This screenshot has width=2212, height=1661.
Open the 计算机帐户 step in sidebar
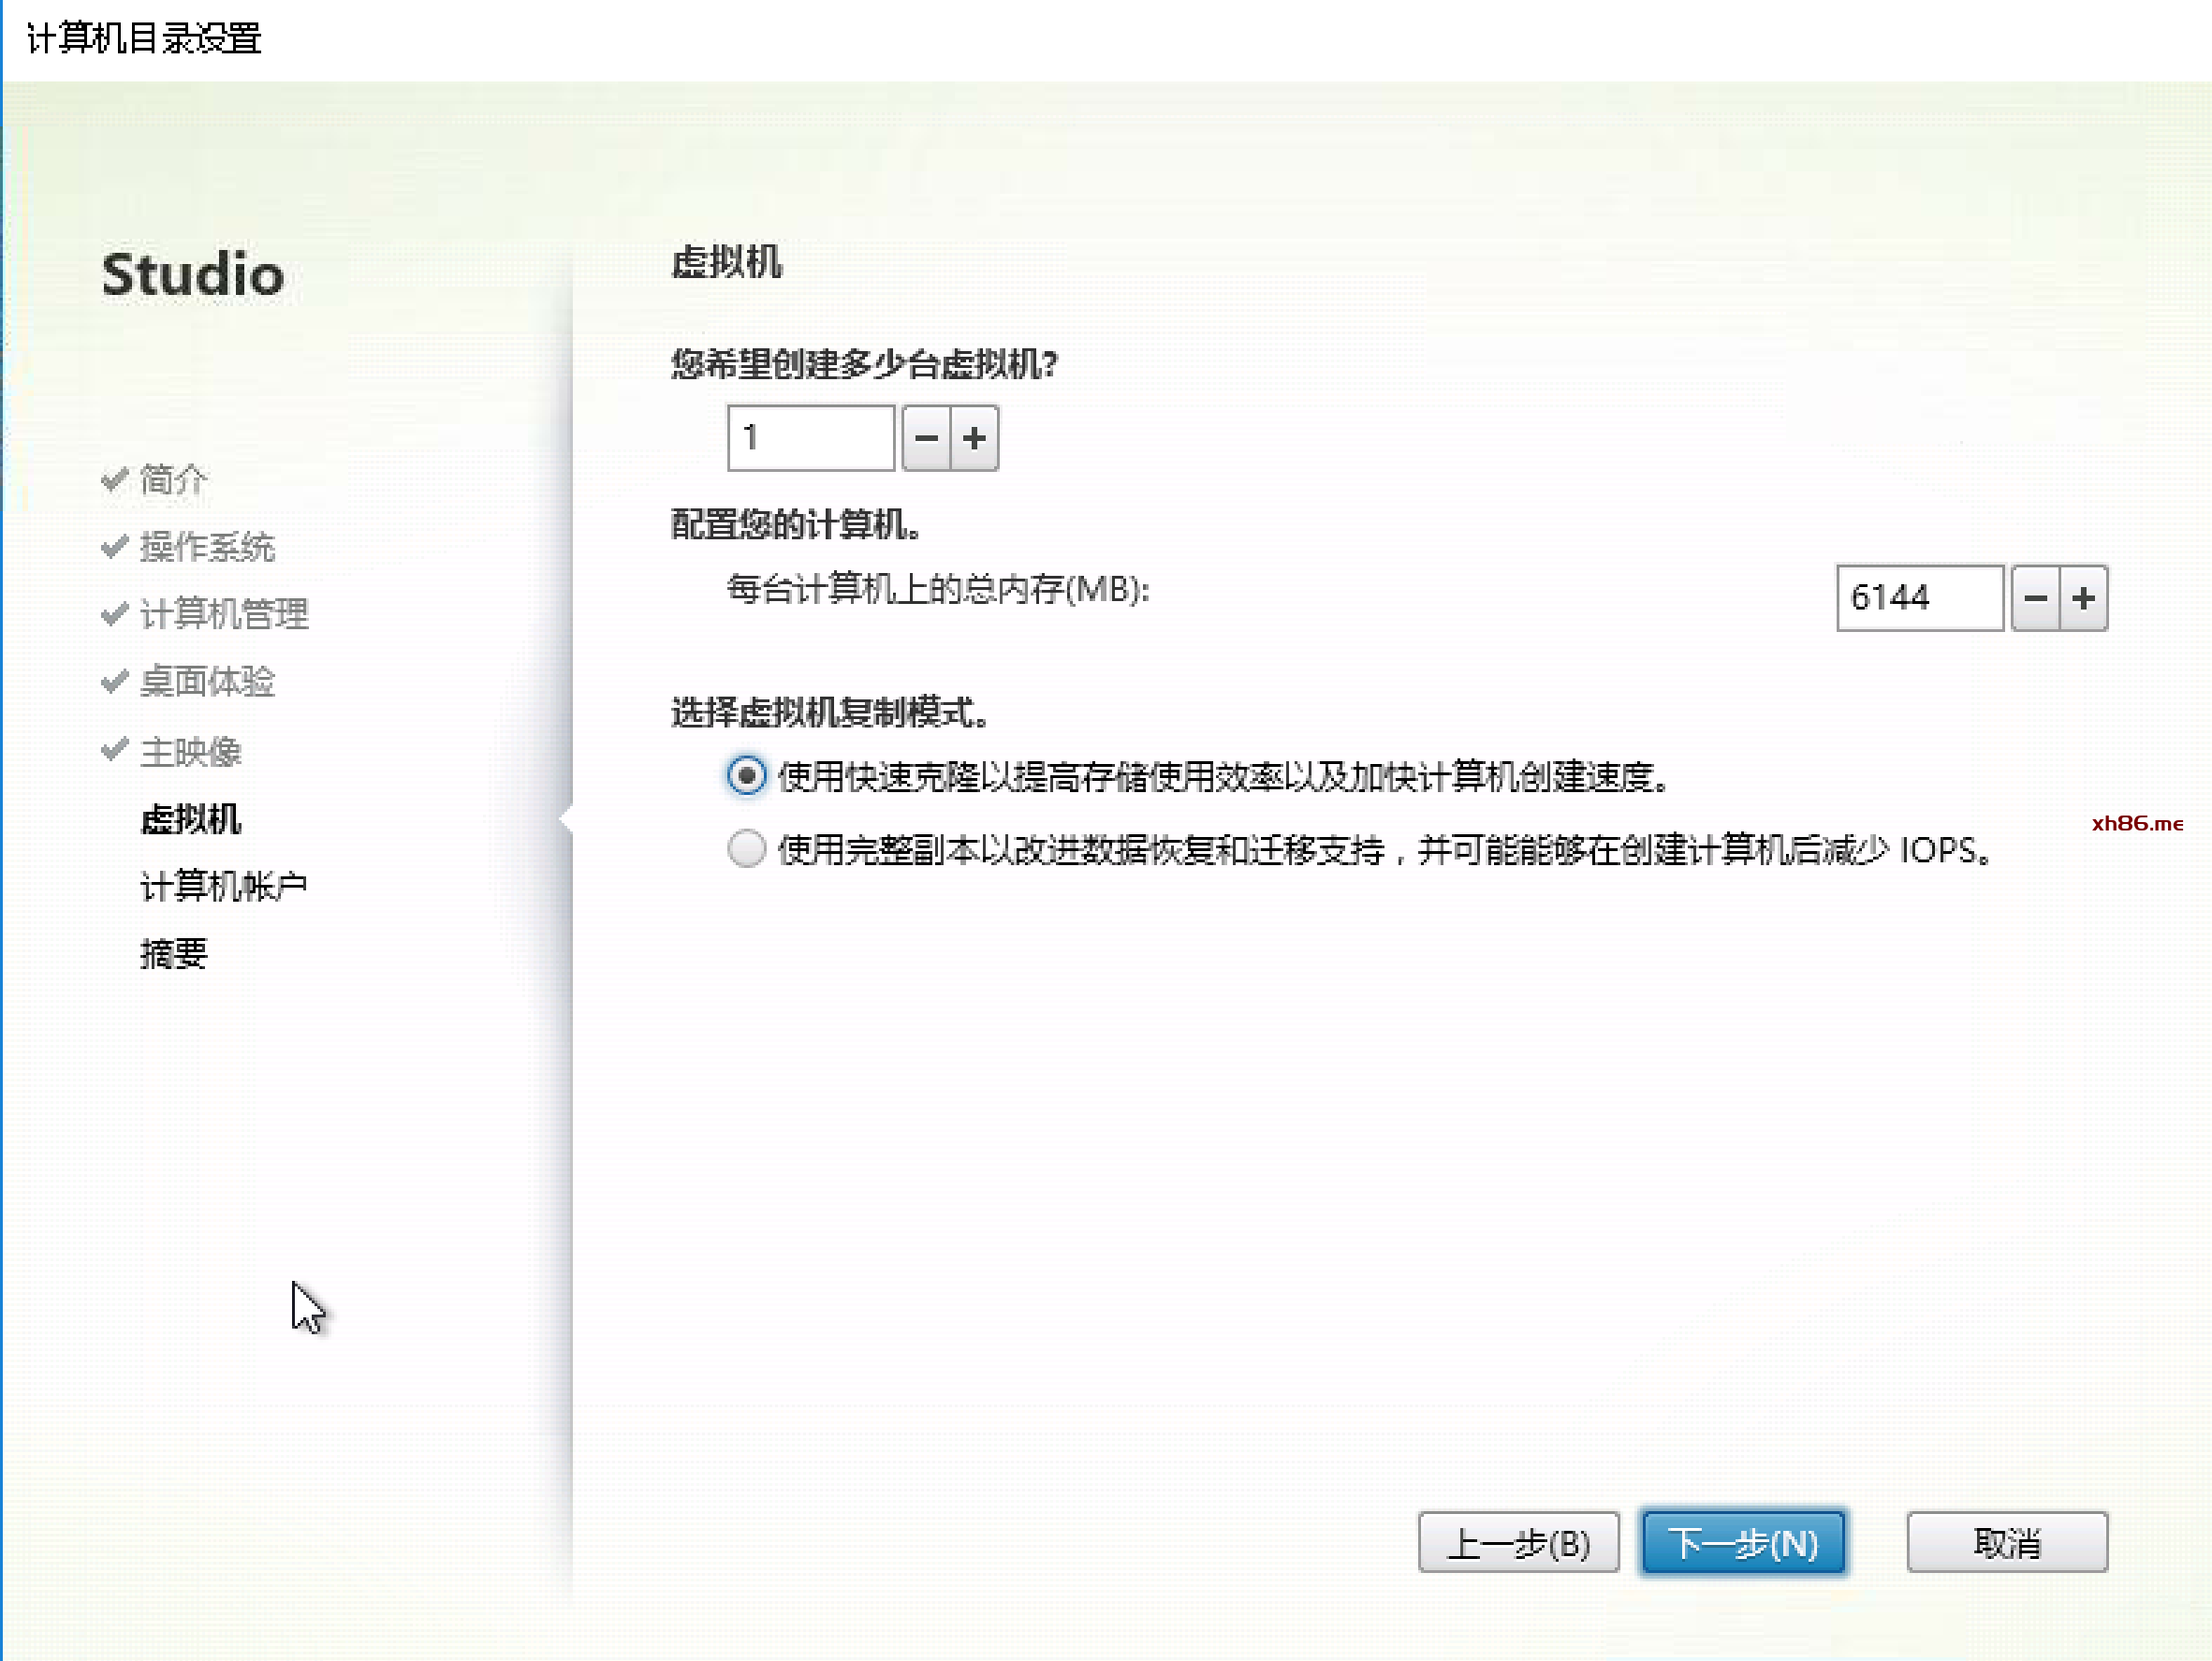point(224,886)
